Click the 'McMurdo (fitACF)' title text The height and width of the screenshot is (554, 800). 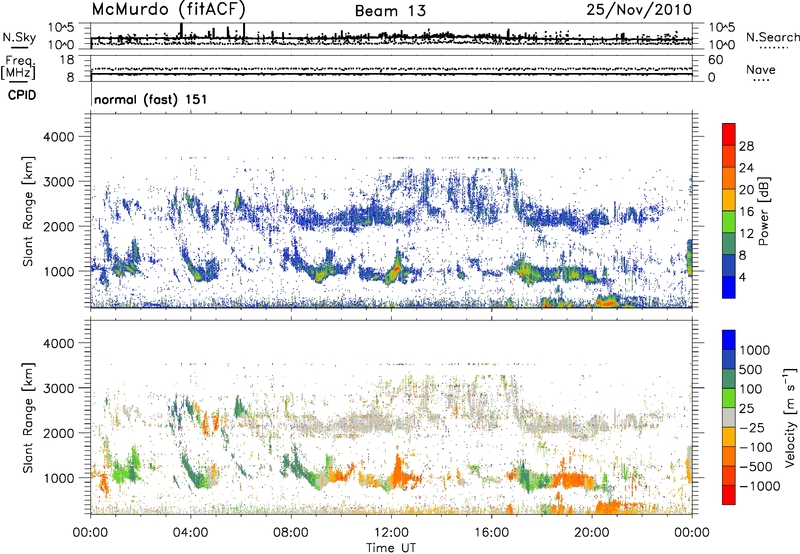click(x=169, y=9)
